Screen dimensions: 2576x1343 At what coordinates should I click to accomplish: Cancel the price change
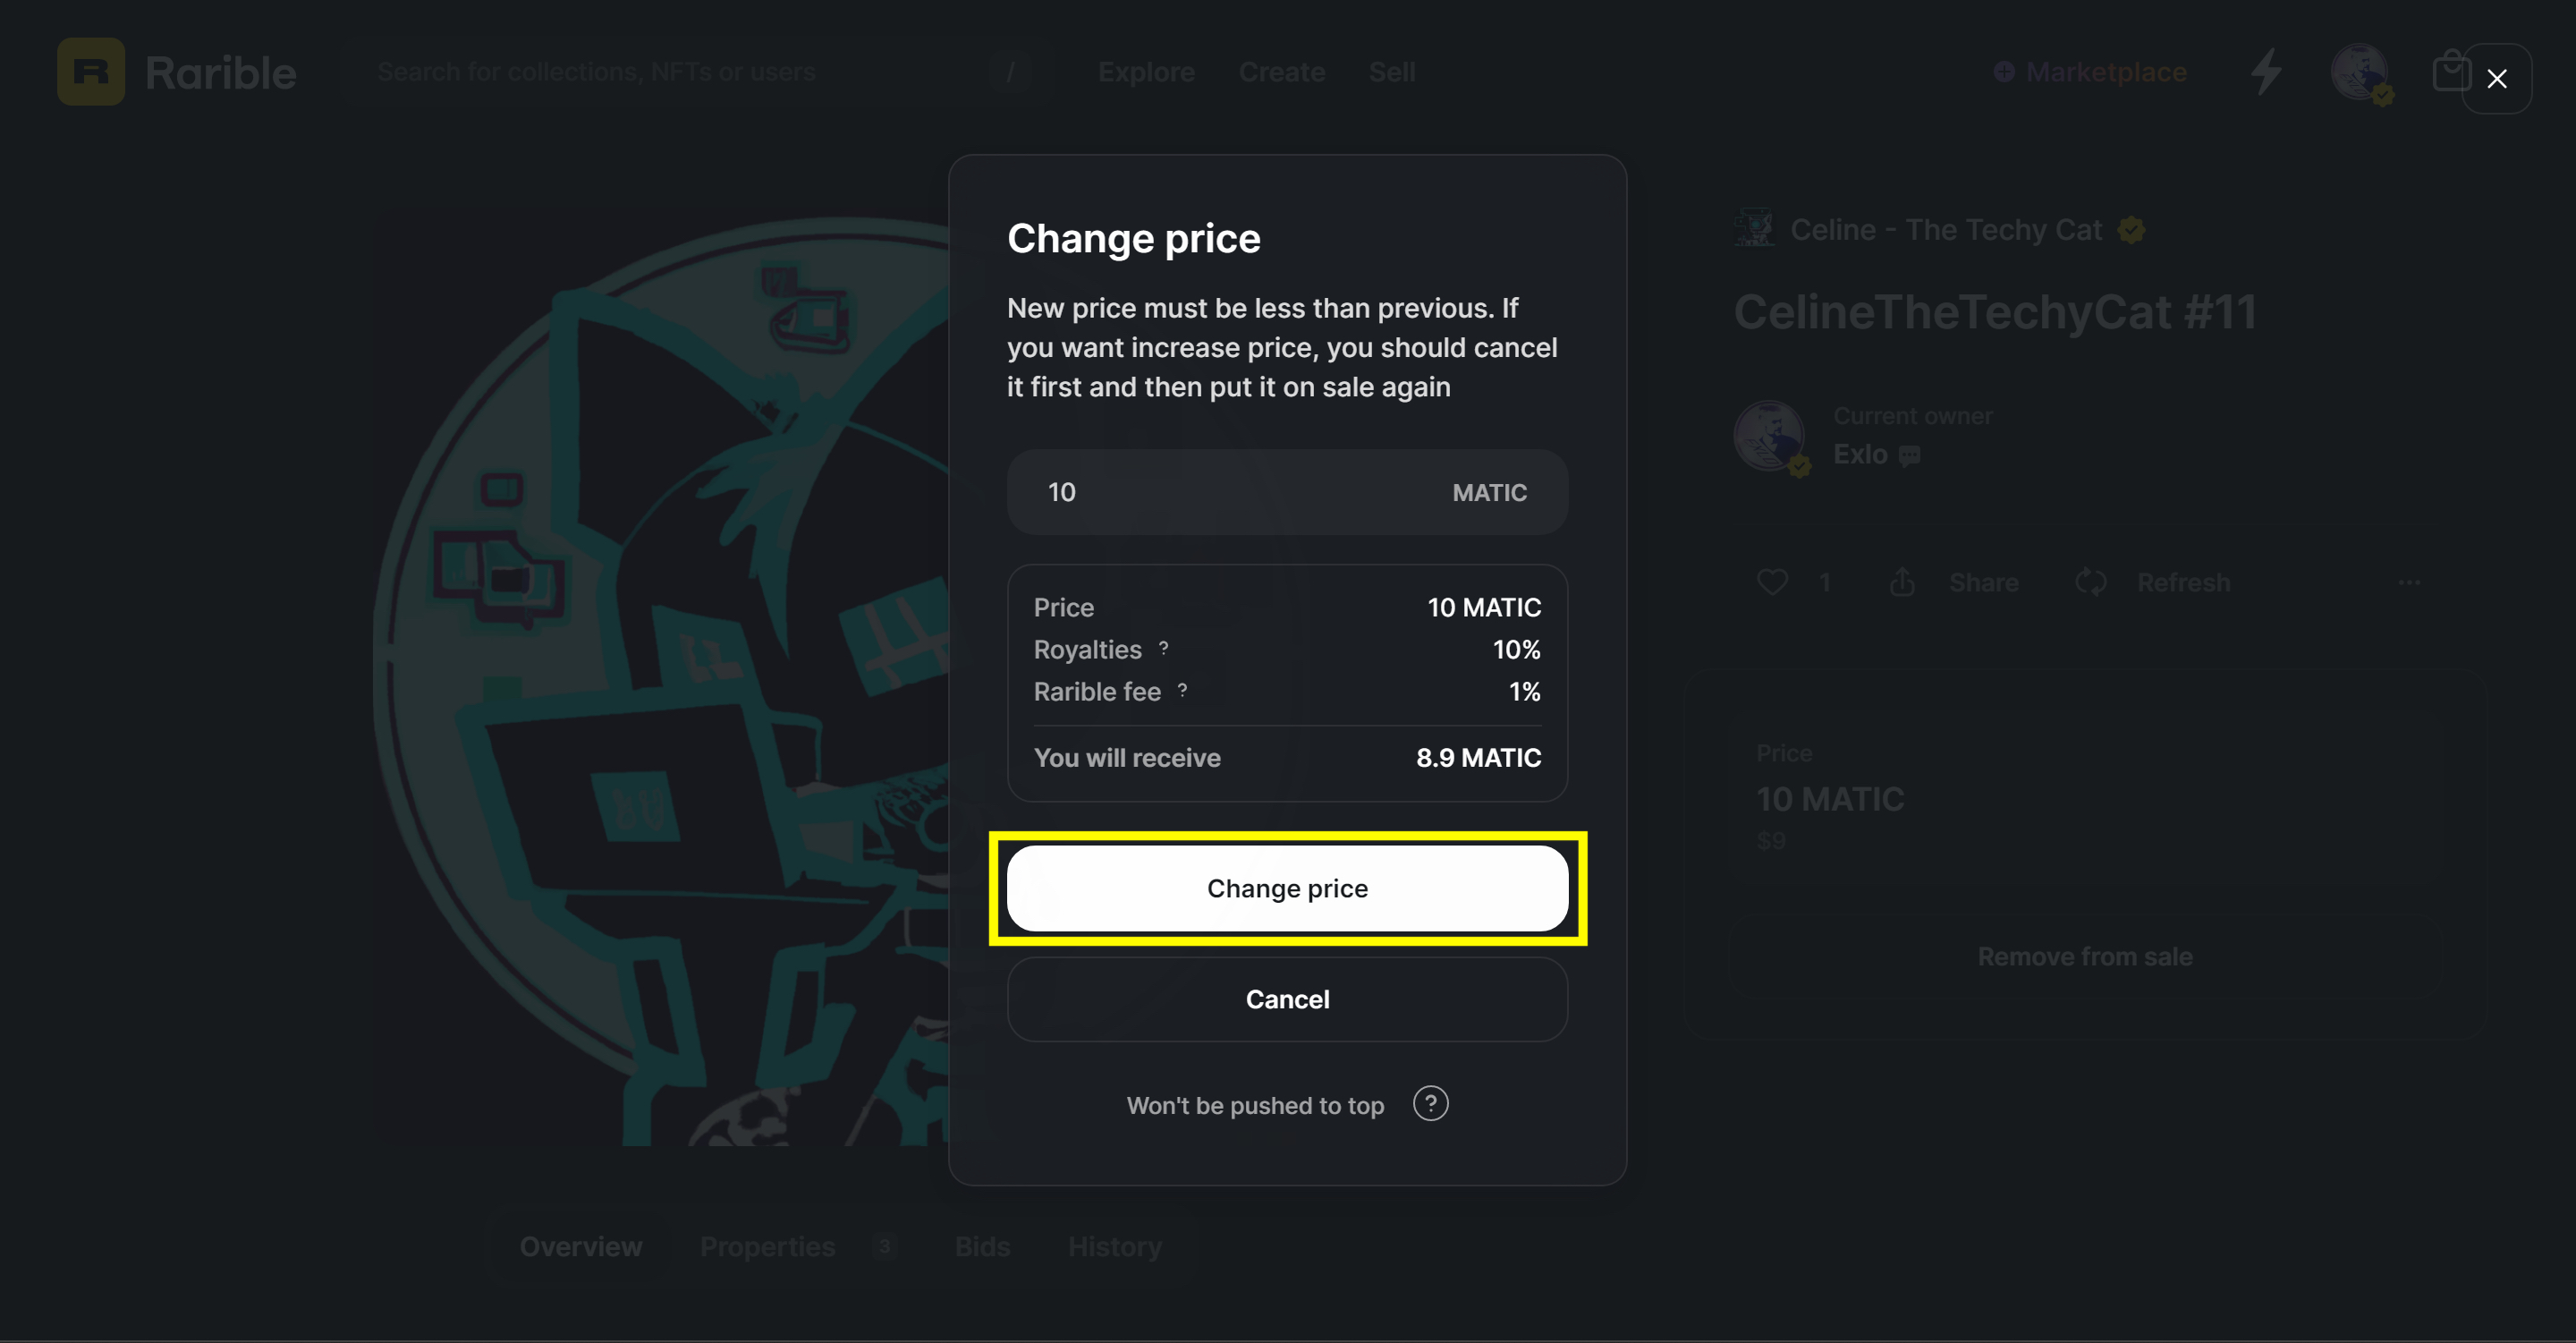pyautogui.click(x=1287, y=999)
